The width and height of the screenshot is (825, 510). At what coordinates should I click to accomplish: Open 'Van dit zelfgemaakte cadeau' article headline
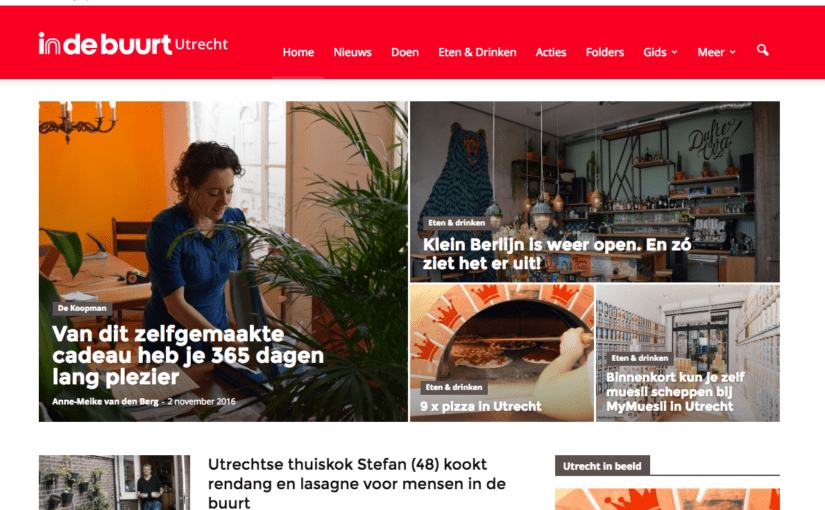188,355
